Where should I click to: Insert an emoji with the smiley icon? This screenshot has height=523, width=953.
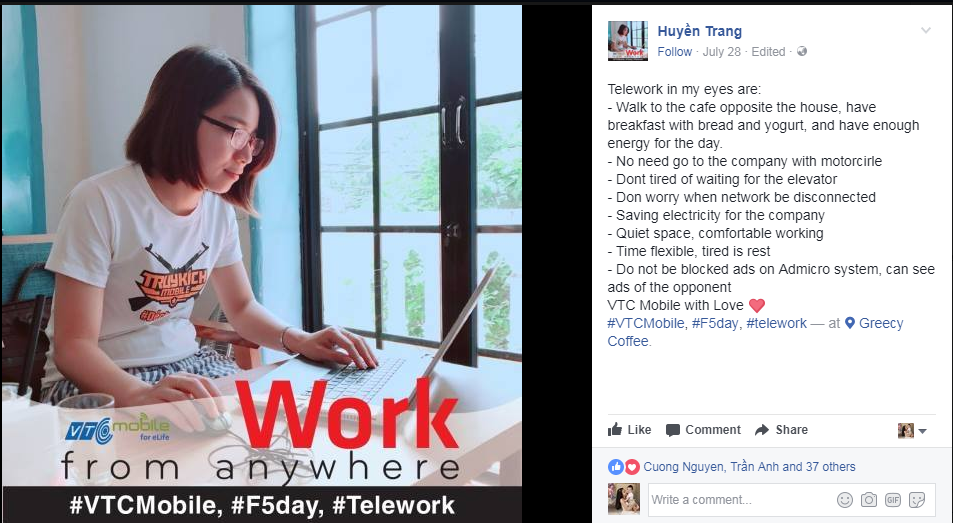click(845, 500)
